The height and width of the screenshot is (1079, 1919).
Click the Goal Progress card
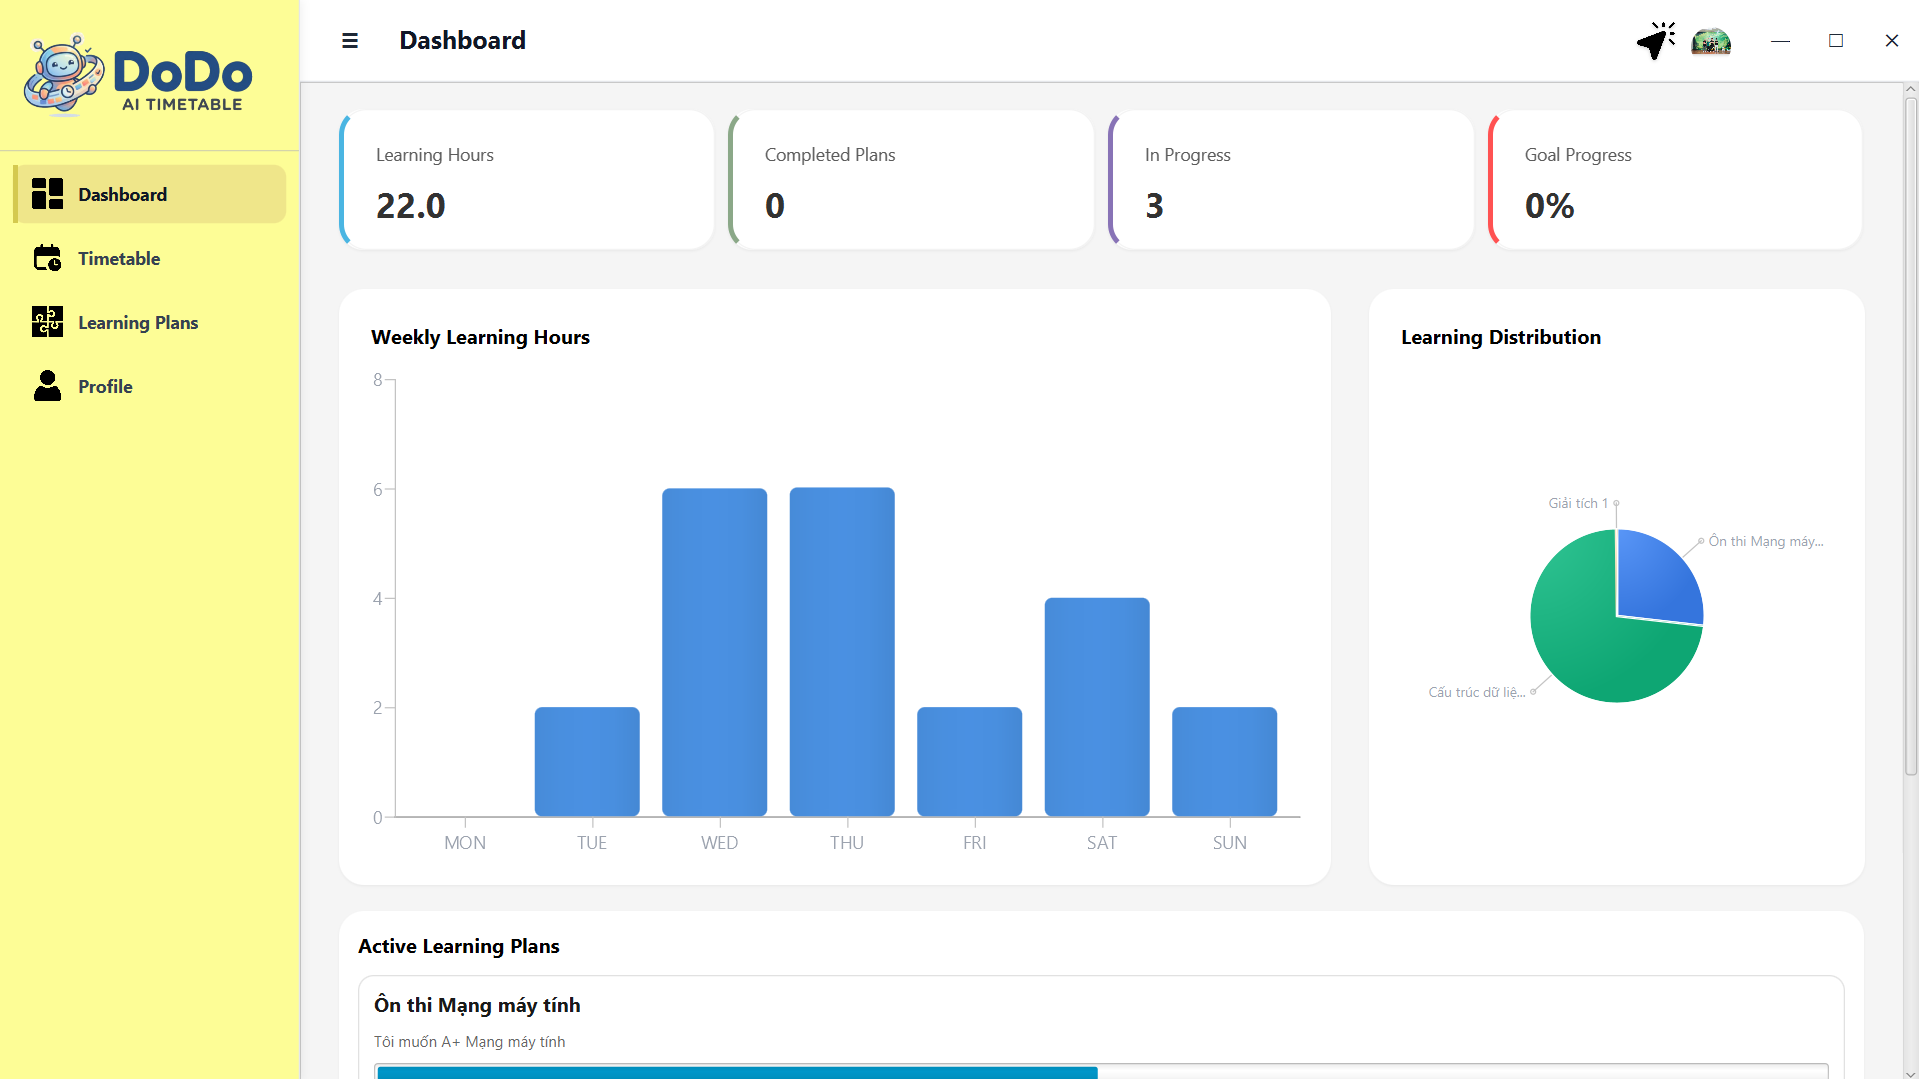(x=1675, y=180)
